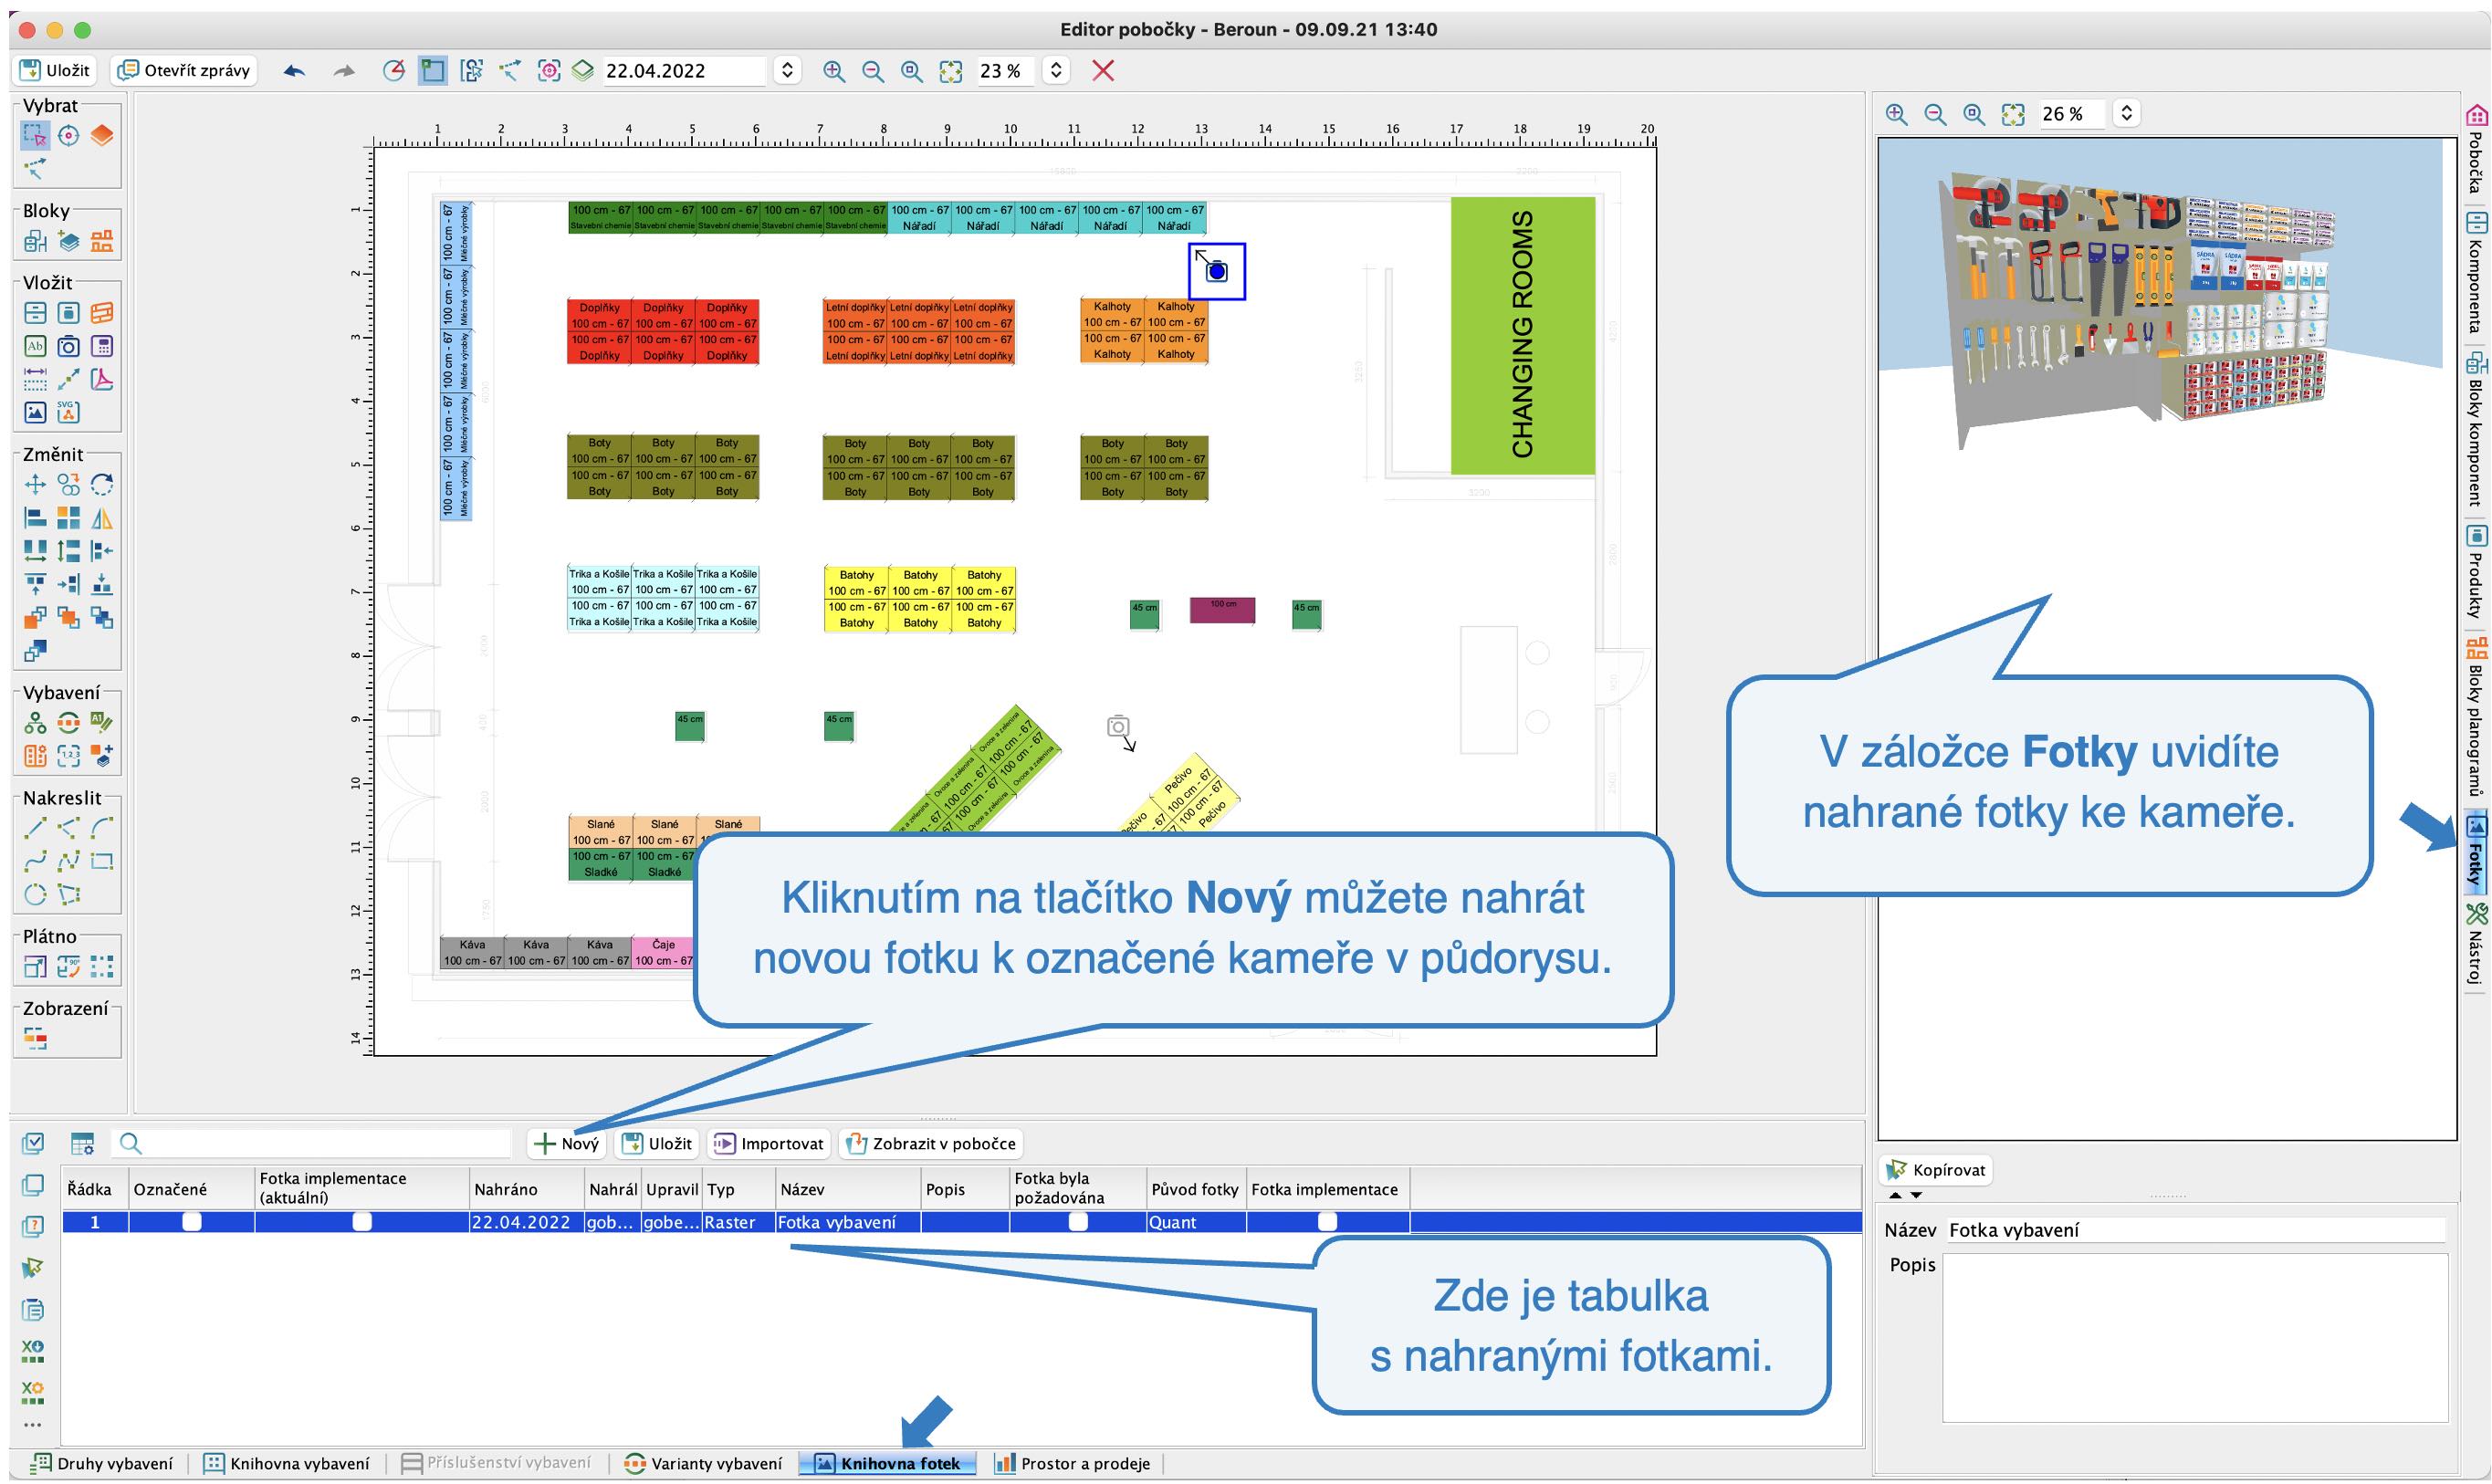Click the Nový button to upload photo
The width and height of the screenshot is (2492, 1484).
click(566, 1143)
